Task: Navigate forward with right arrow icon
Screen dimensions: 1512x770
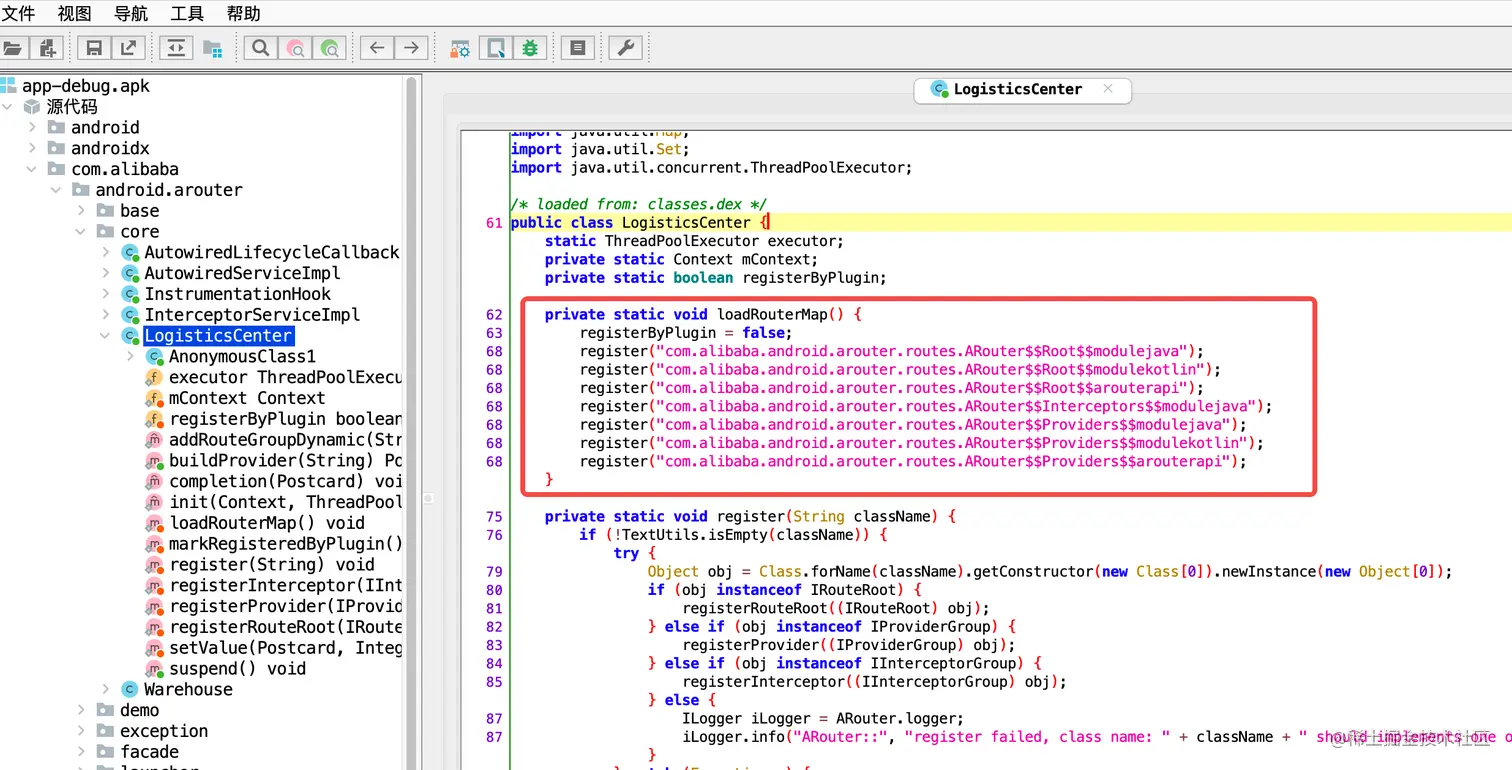Action: tap(411, 47)
